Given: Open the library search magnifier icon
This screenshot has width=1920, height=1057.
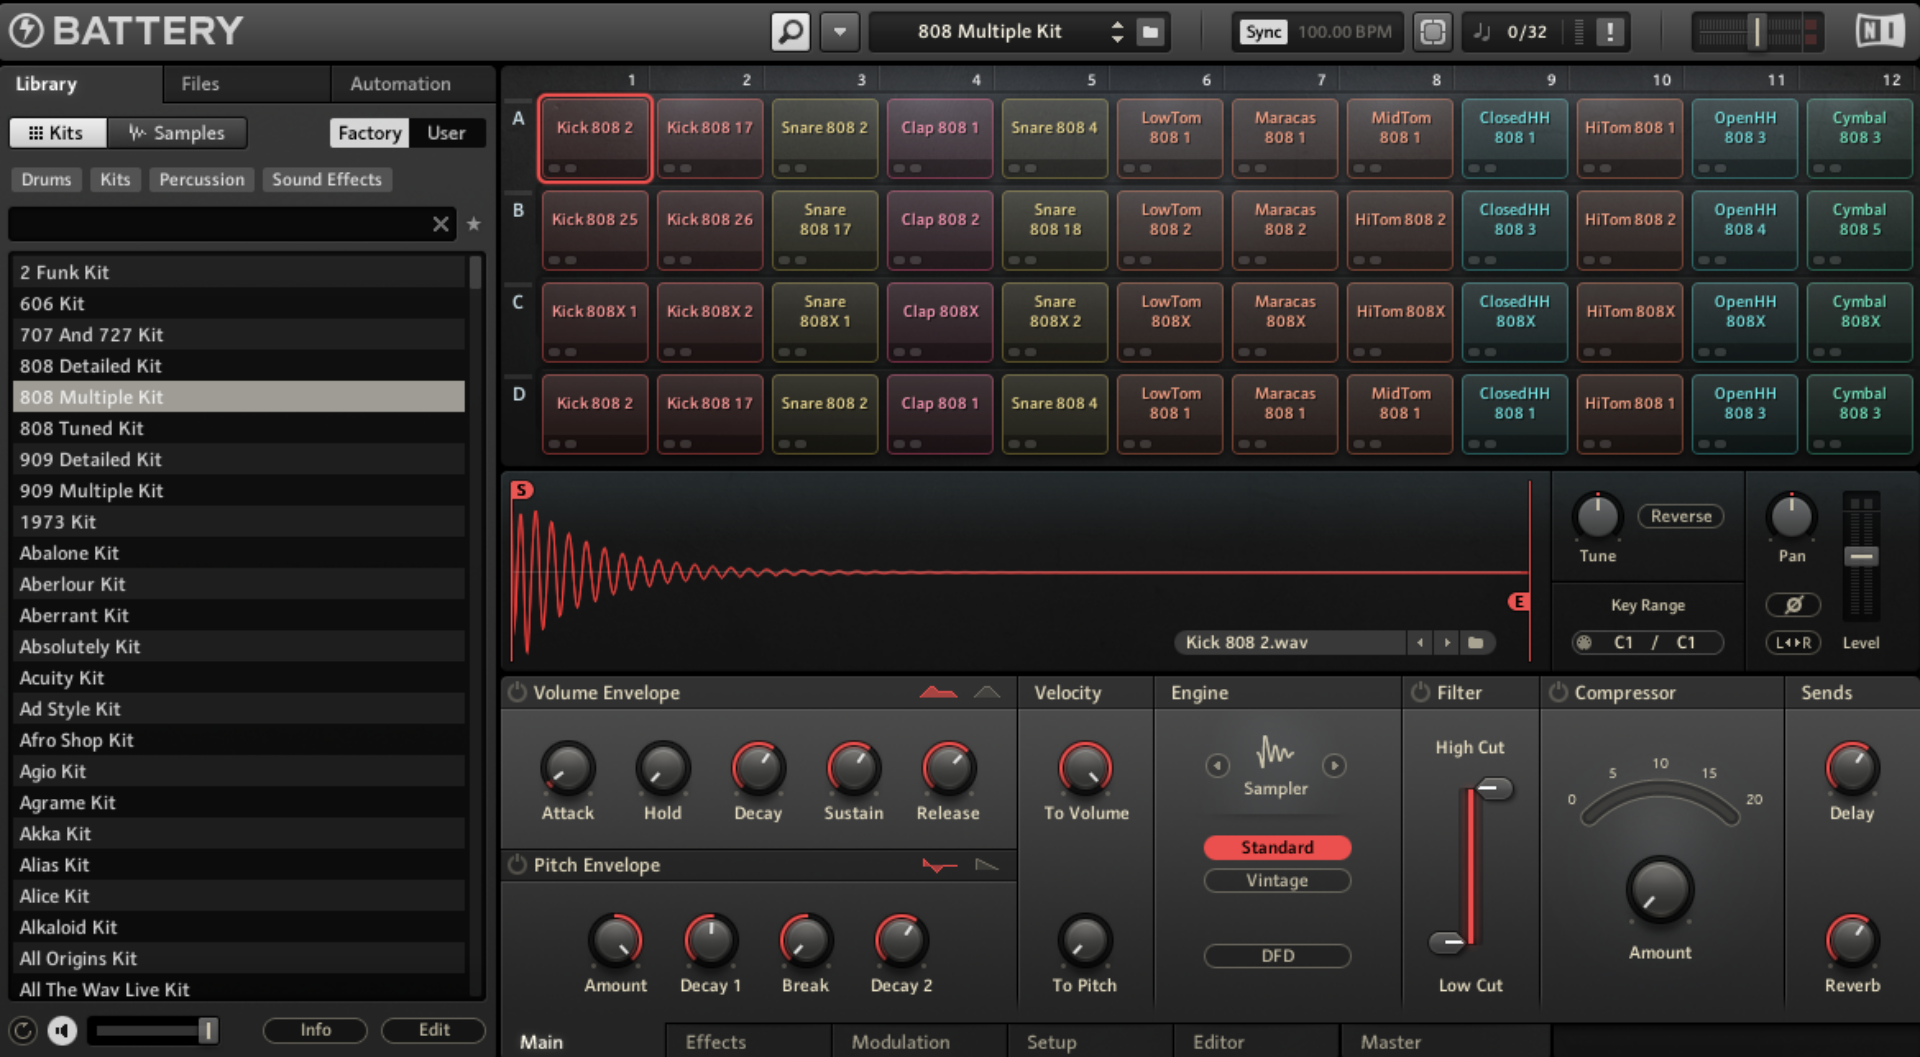Looking at the screenshot, I should [x=790, y=31].
